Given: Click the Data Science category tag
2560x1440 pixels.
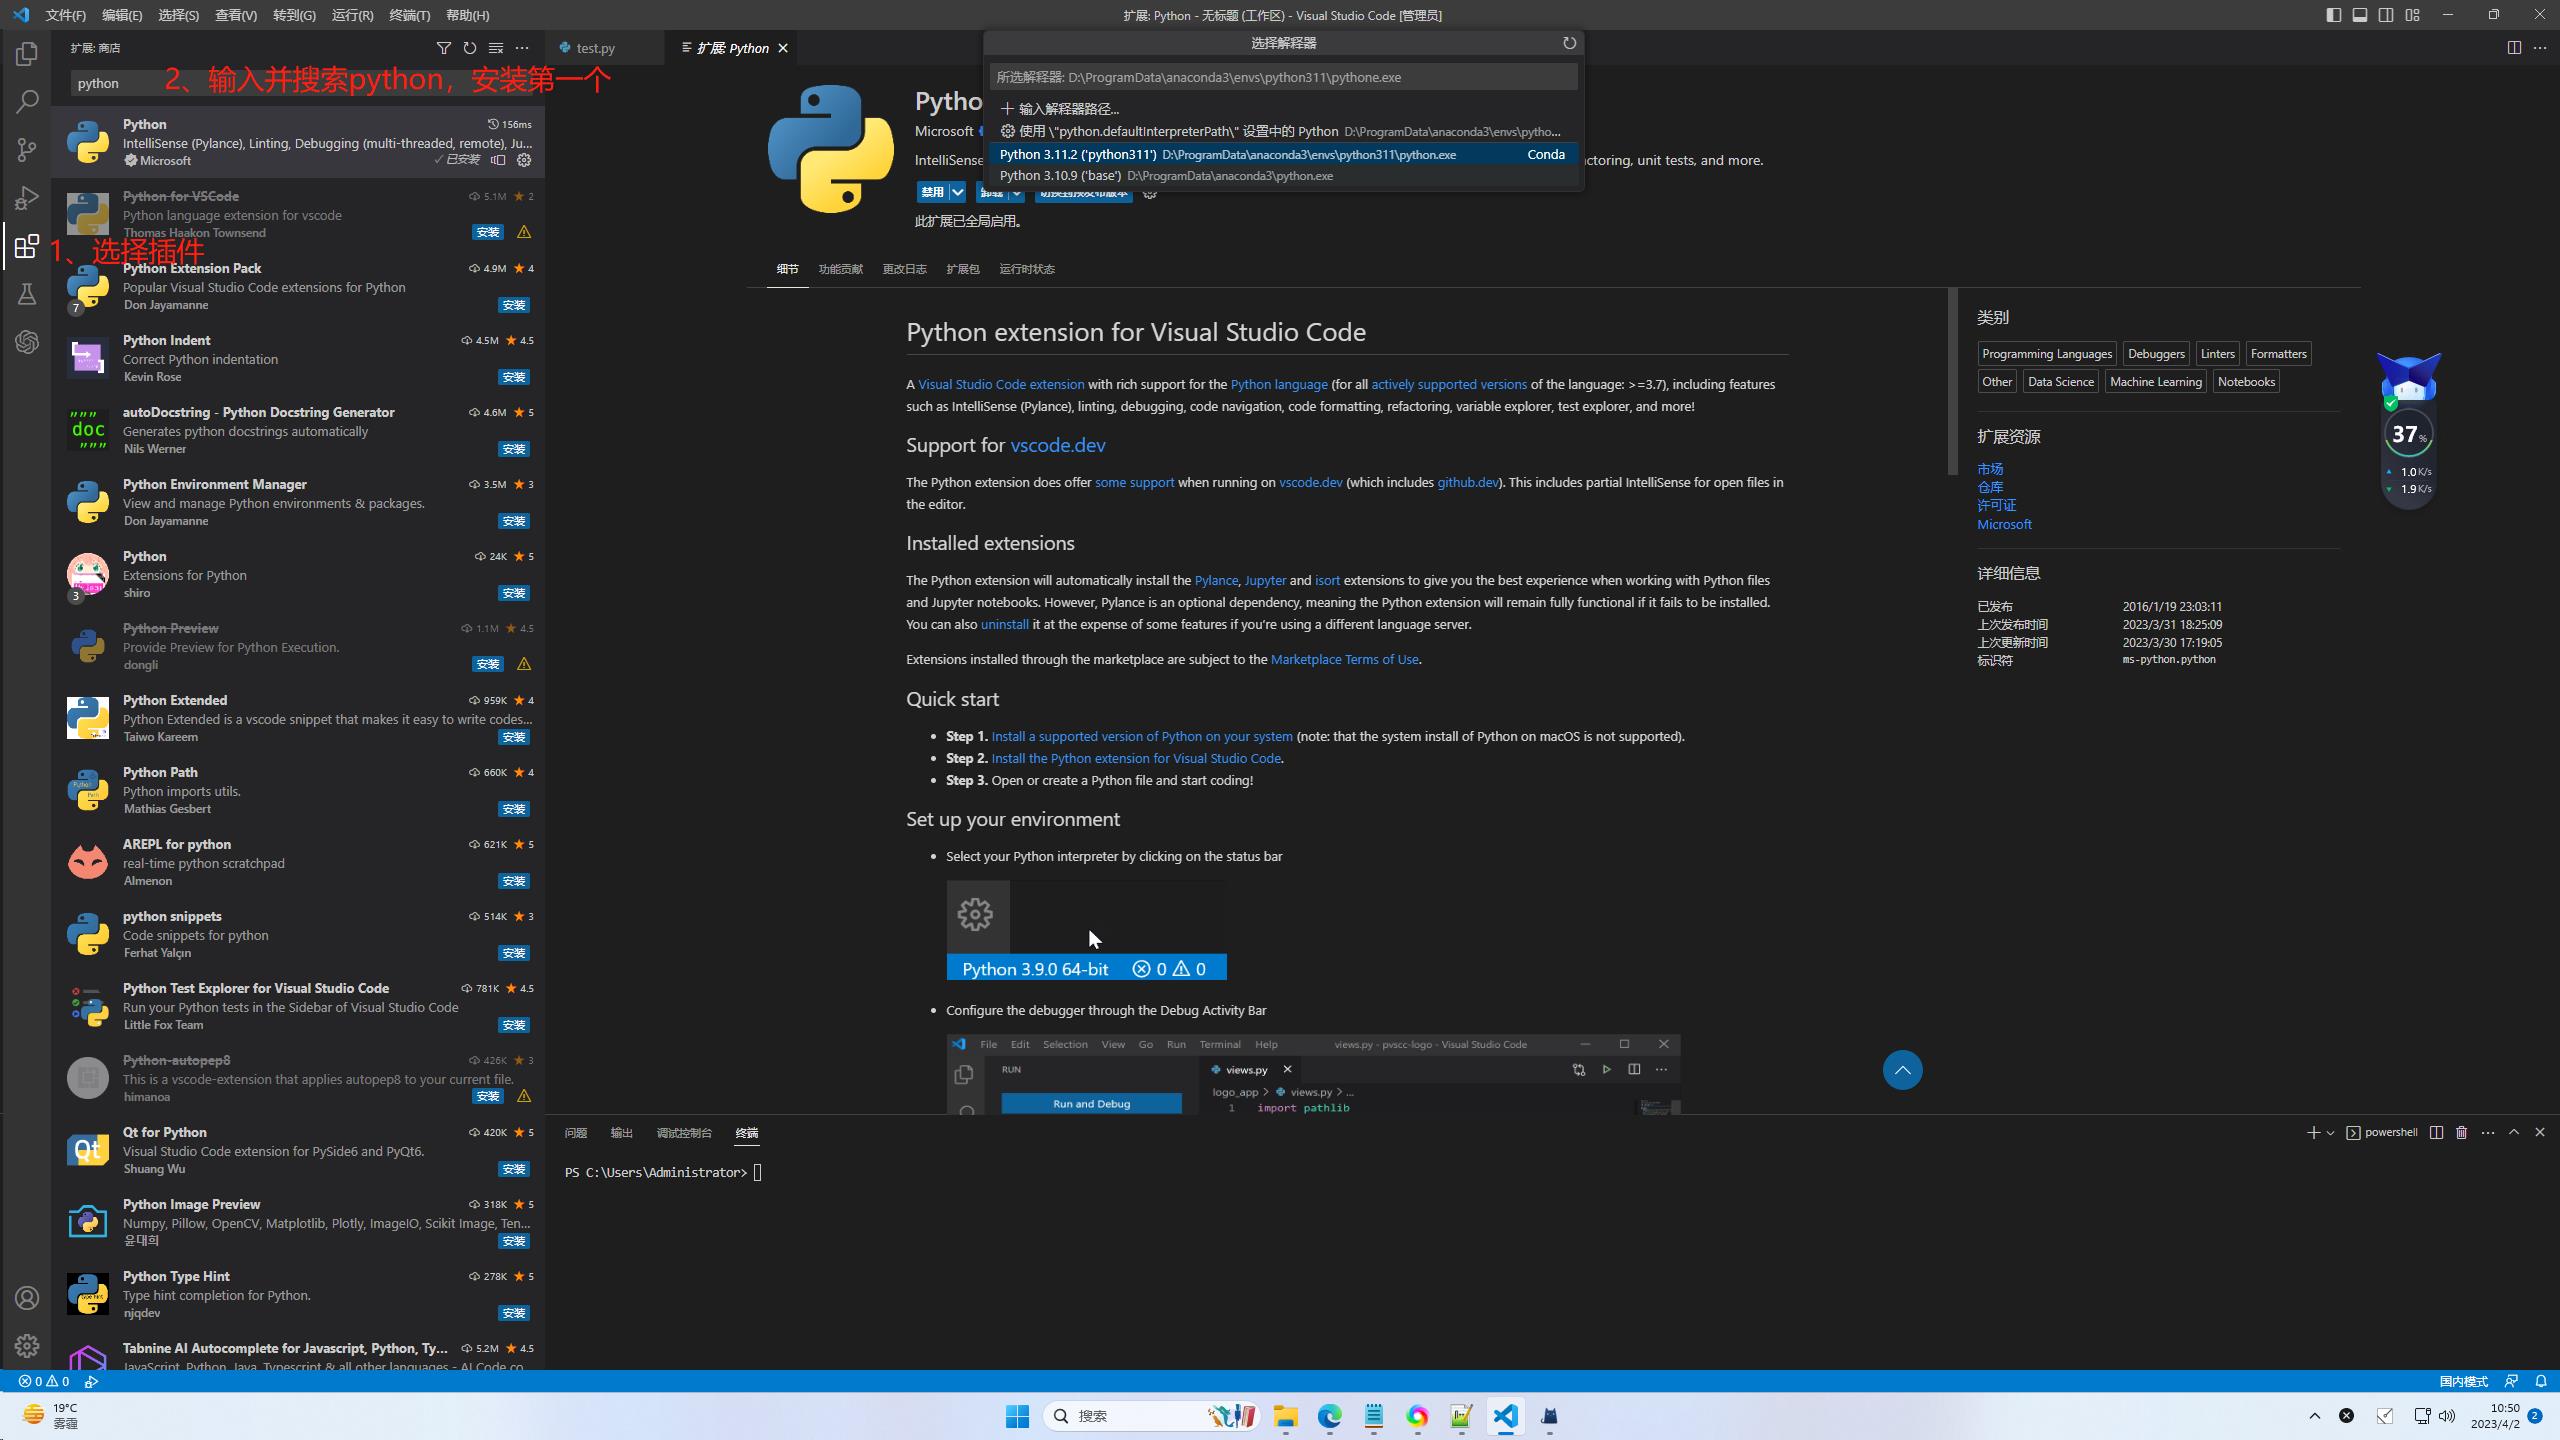Looking at the screenshot, I should click(x=2060, y=382).
